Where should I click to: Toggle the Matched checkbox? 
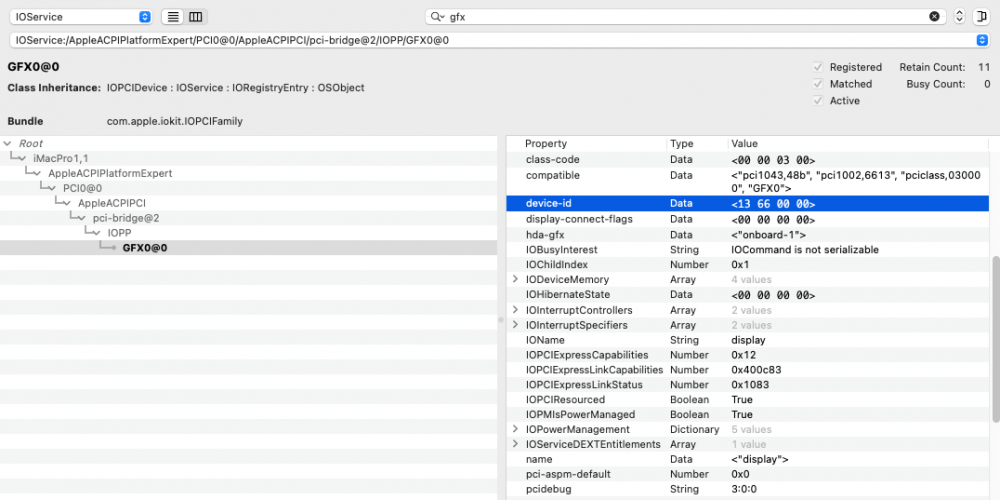pyautogui.click(x=818, y=84)
